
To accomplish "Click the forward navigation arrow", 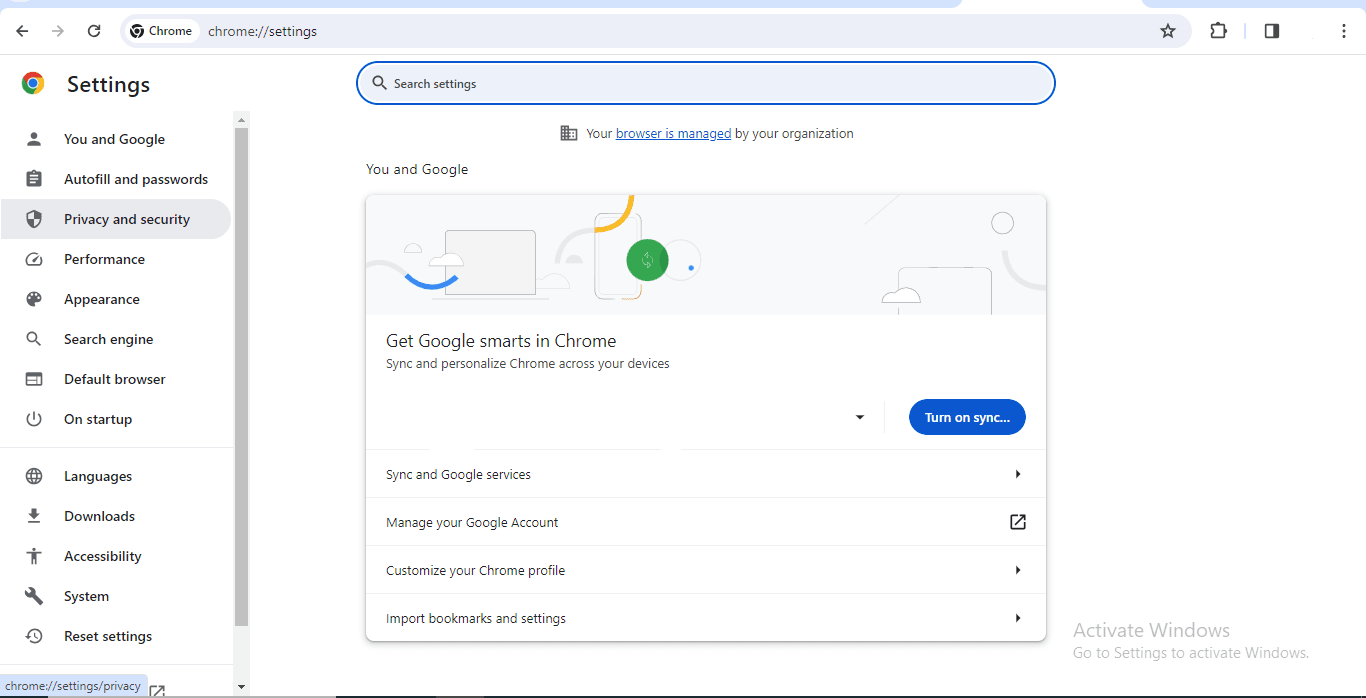I will 58,31.
